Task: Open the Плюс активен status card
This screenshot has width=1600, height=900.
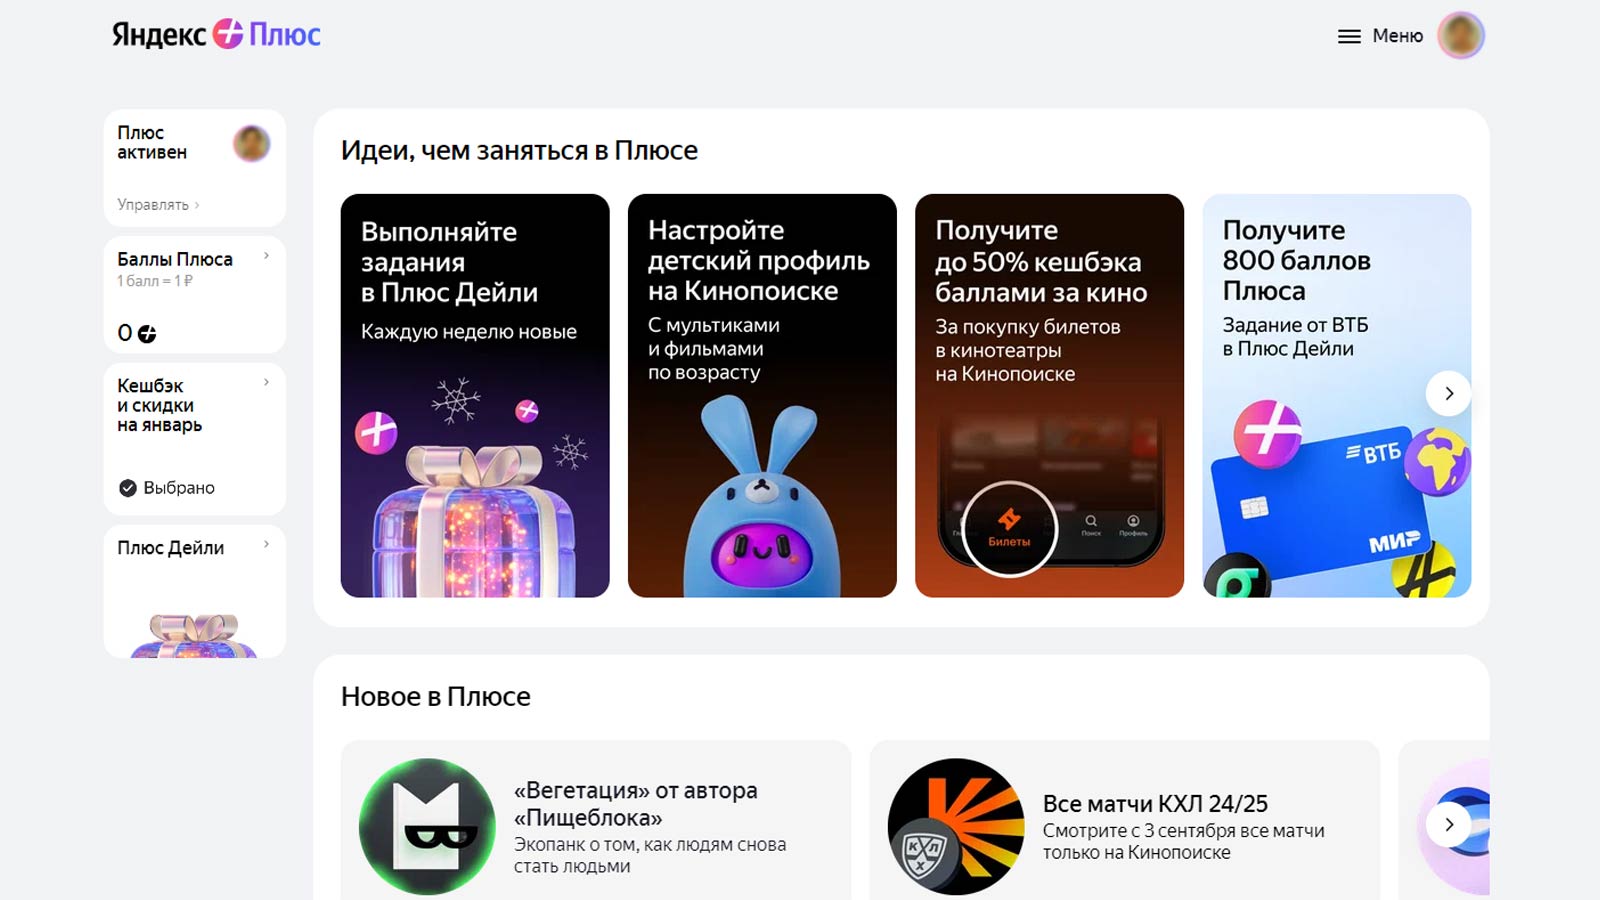Action: [195, 168]
